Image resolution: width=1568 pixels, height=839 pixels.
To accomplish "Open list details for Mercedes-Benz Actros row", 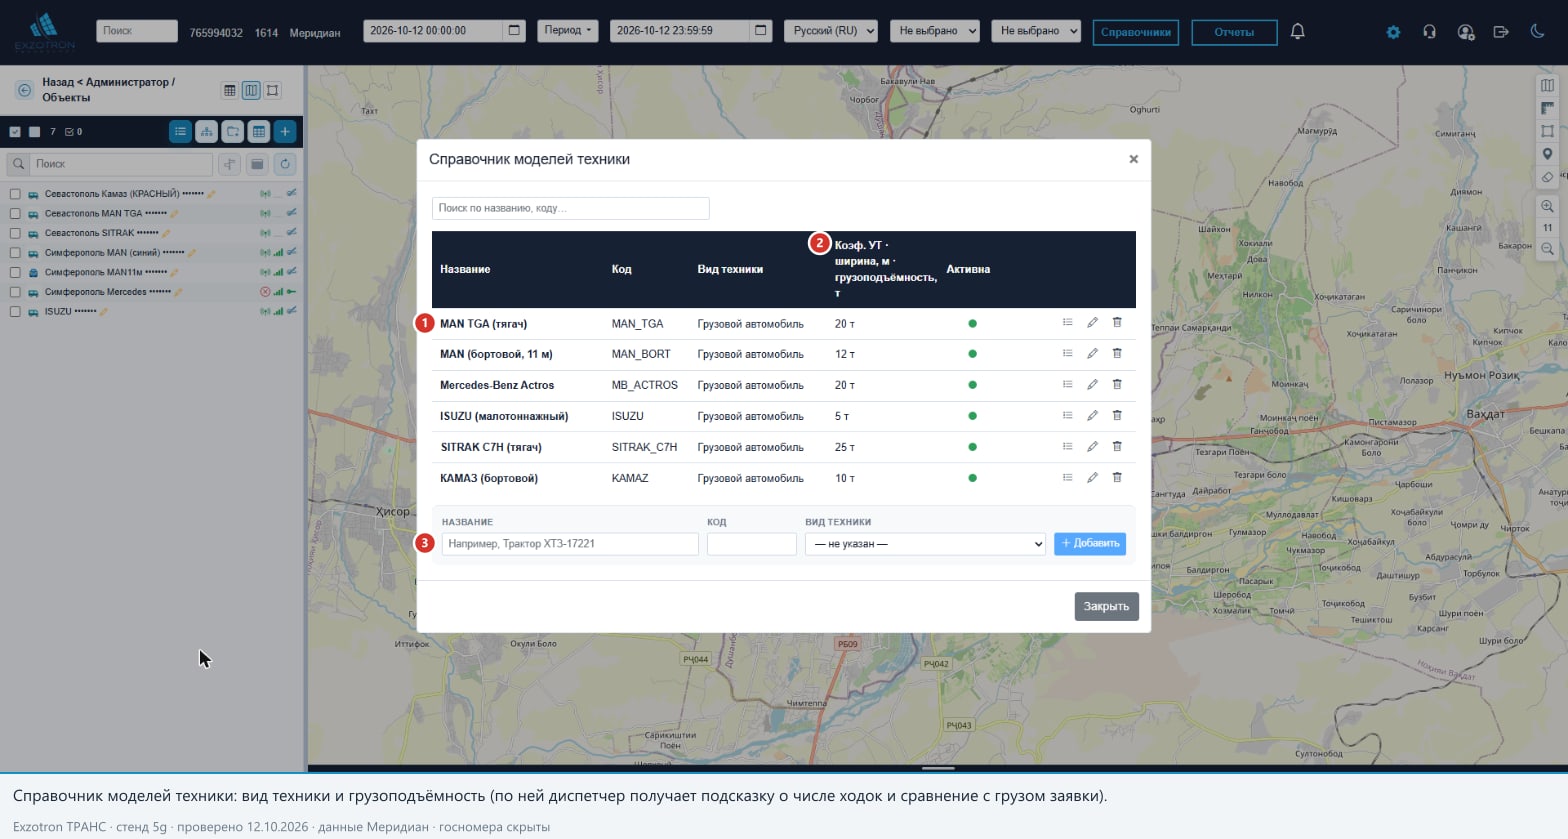I will point(1067,385).
